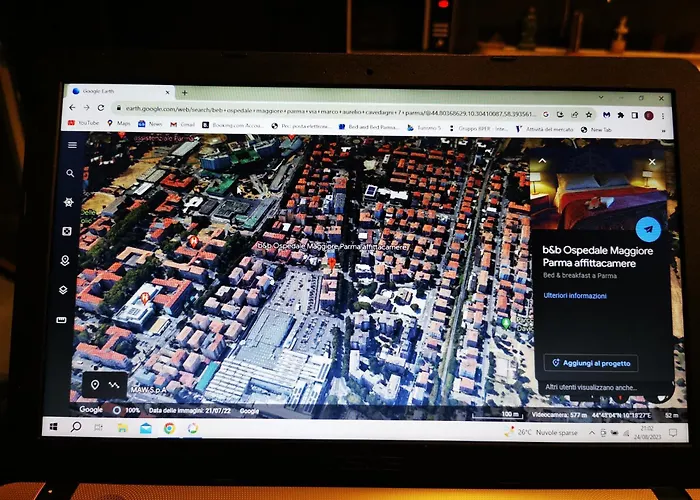700x500 pixels.
Task: Open the Google Earth hamburger menu
Action: click(72, 145)
